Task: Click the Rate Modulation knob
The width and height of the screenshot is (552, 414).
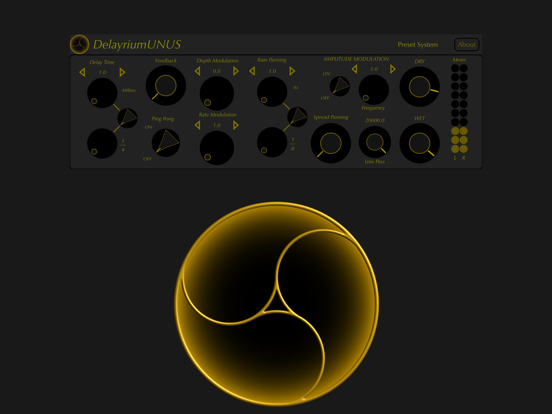Action: [217, 148]
